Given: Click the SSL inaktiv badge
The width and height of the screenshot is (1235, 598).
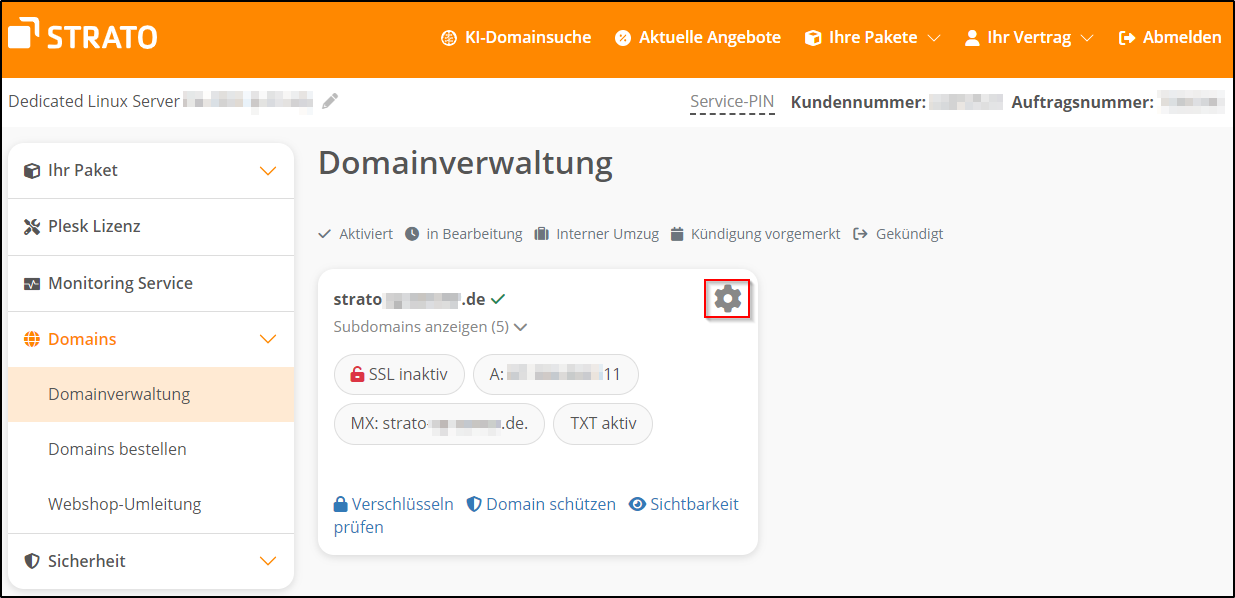Looking at the screenshot, I should coord(399,374).
